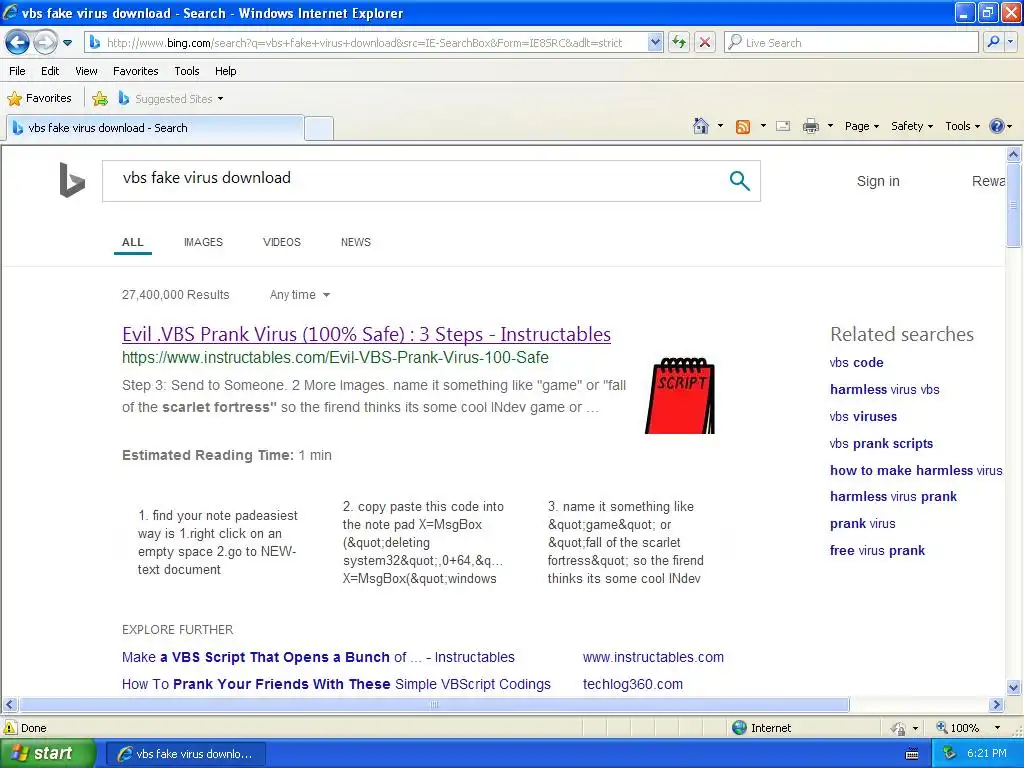
Task: Click the Read Mail envelope icon
Action: [x=783, y=126]
